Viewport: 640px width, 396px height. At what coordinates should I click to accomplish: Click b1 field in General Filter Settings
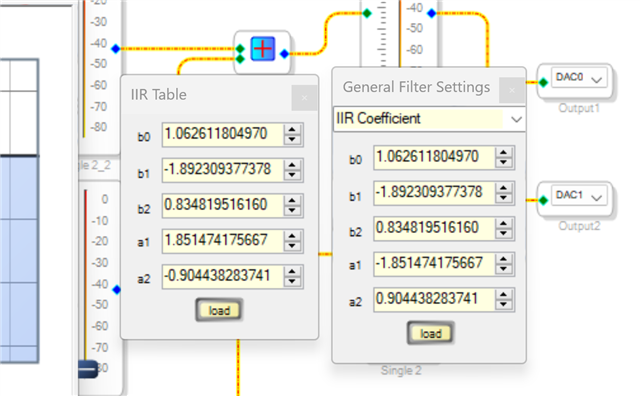(x=434, y=193)
